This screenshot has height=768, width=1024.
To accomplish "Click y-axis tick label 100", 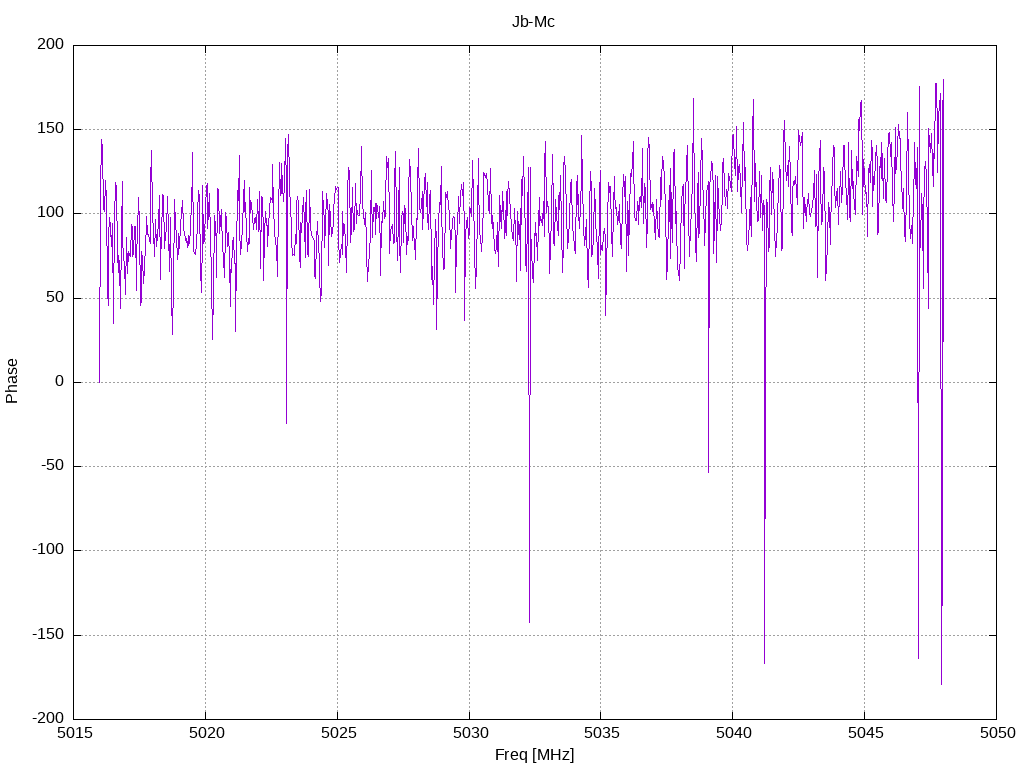I will click(x=51, y=213).
